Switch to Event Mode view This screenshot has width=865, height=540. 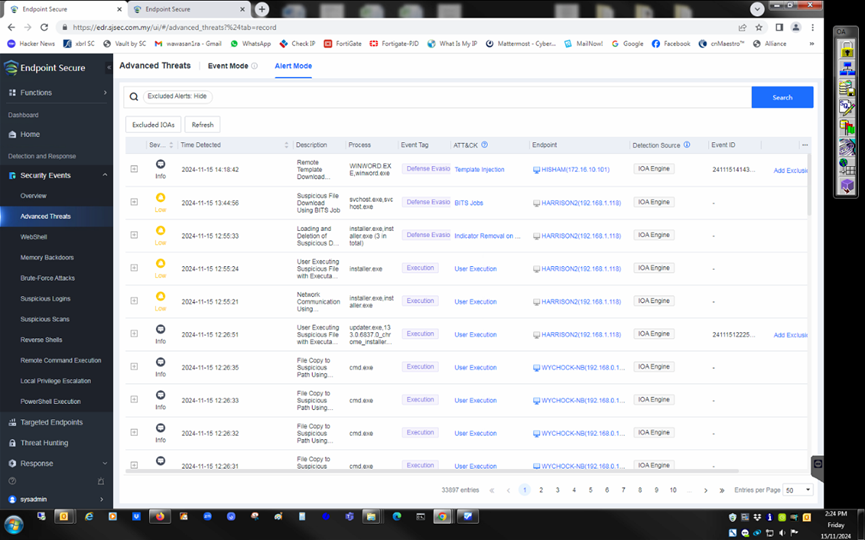point(228,66)
